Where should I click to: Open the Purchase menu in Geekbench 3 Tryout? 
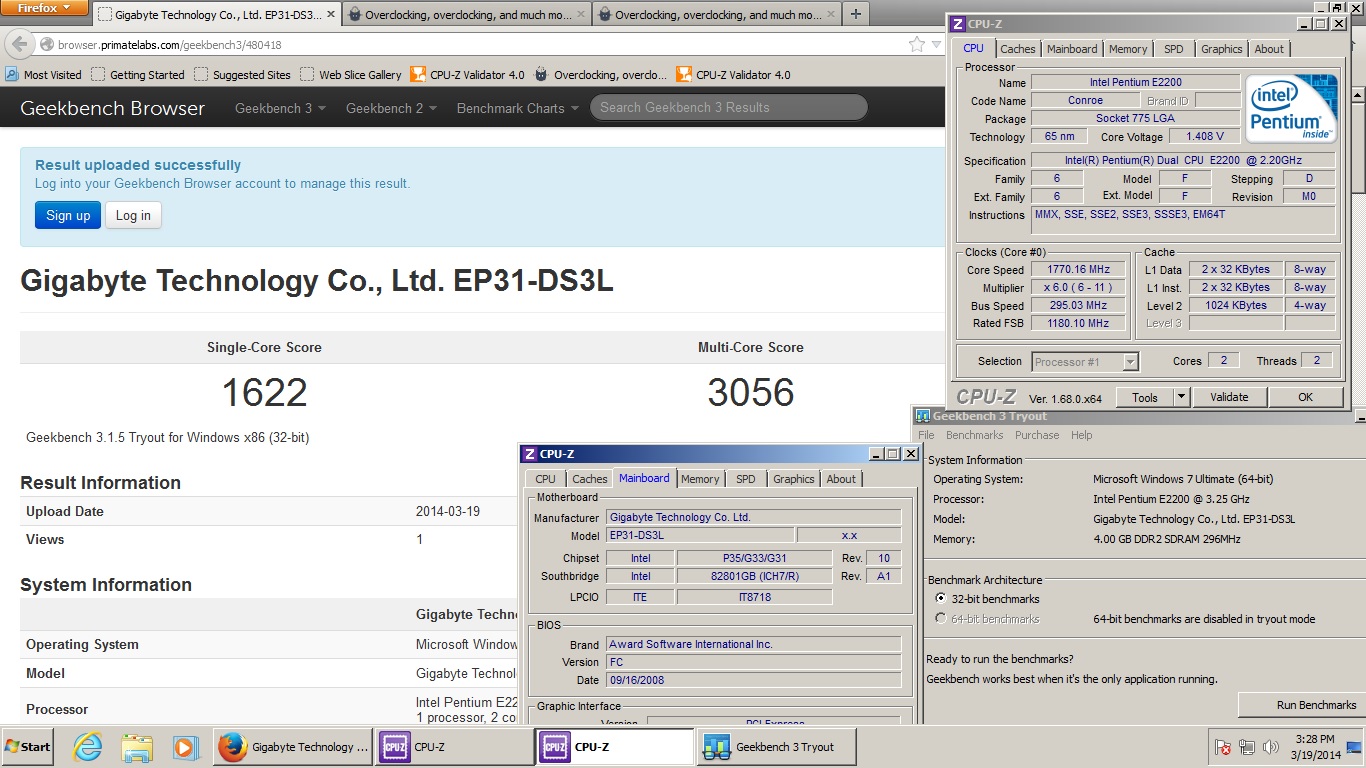(1037, 435)
